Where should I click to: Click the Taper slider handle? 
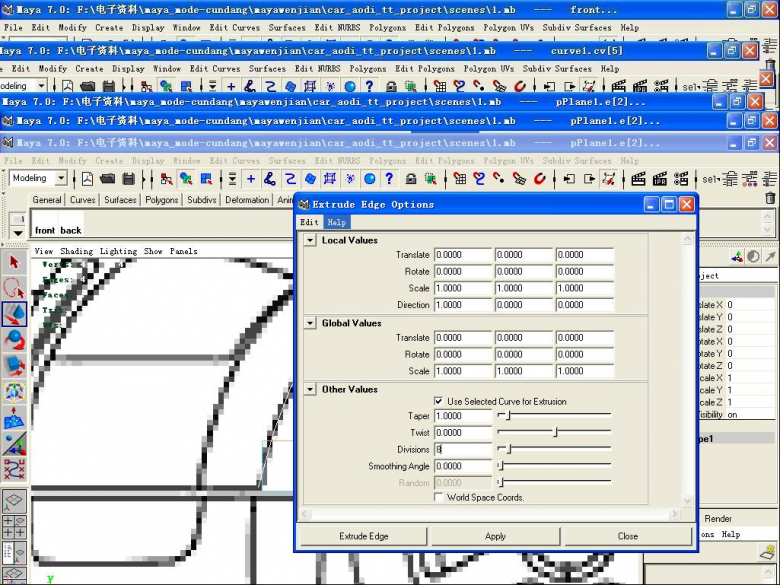click(508, 415)
